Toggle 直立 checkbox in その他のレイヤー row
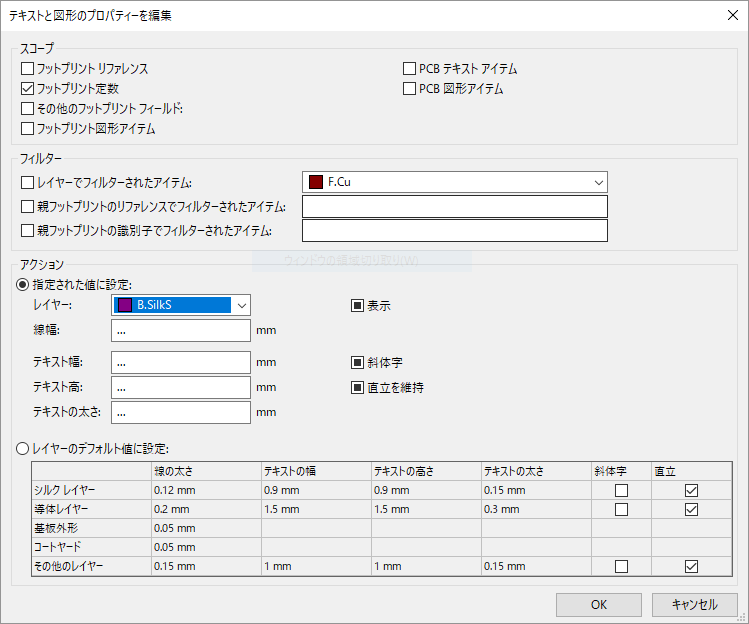The image size is (749, 624). coord(691,566)
